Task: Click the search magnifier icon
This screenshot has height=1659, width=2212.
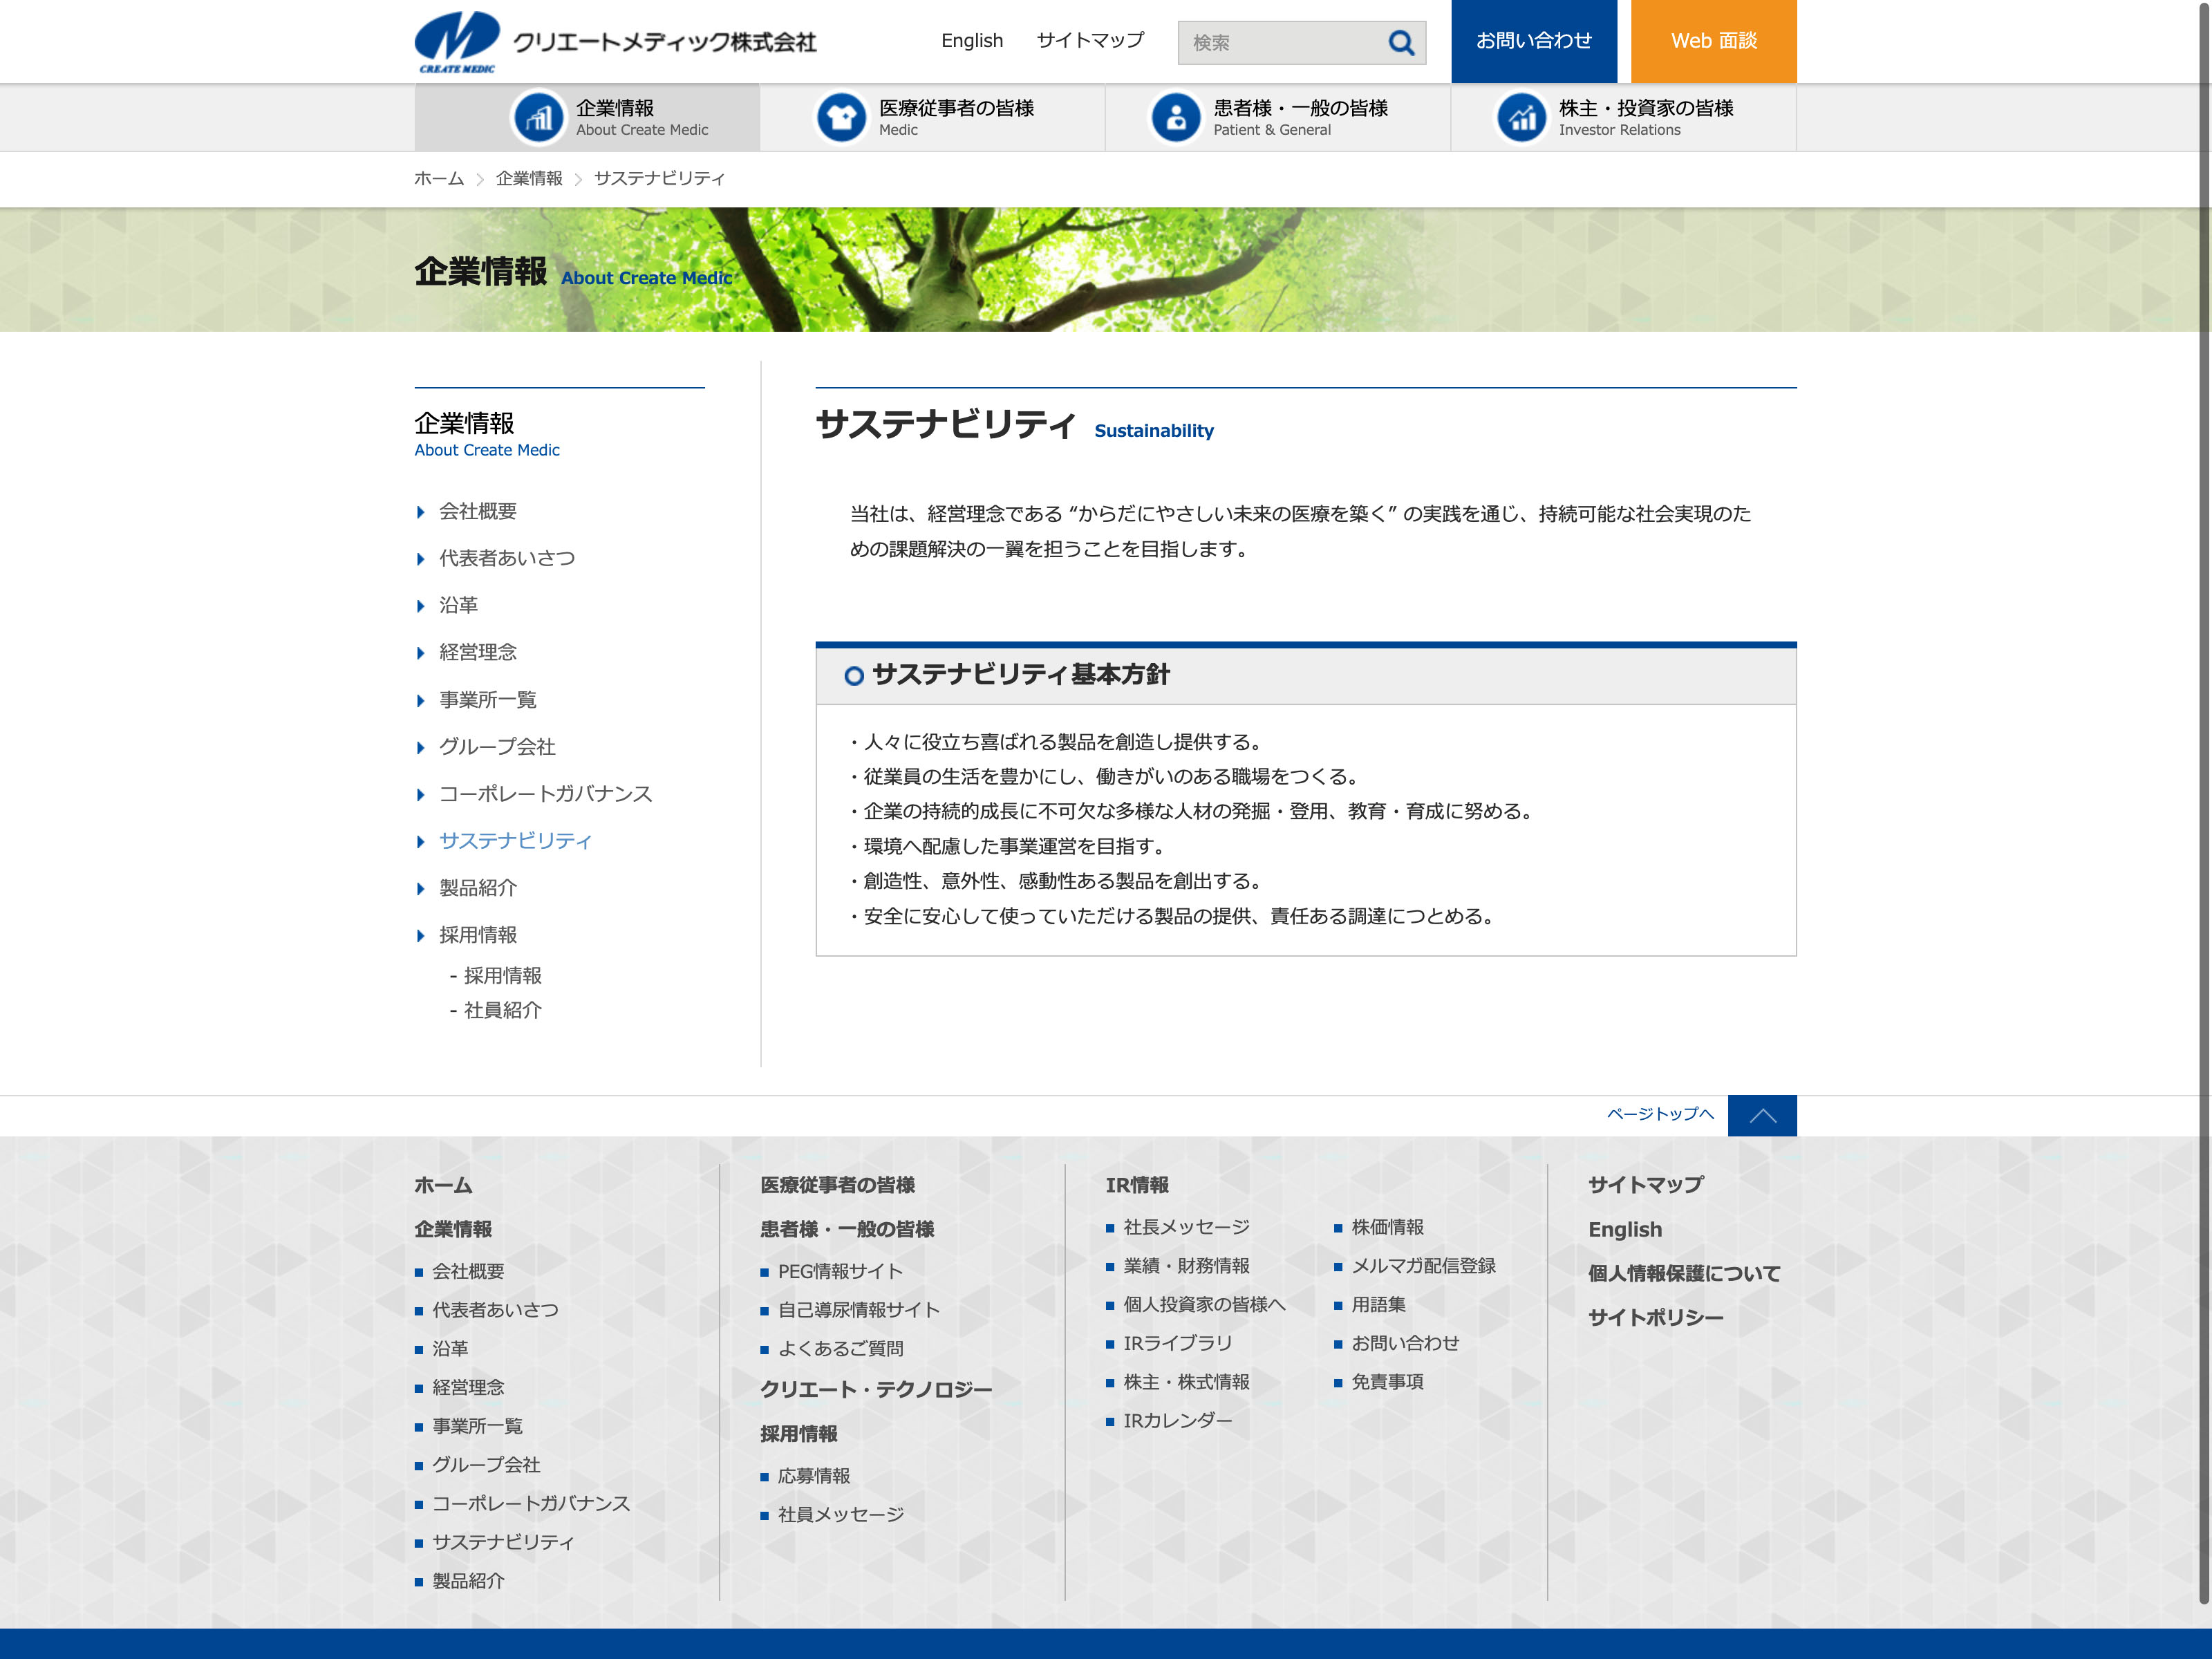Action: point(1401,43)
